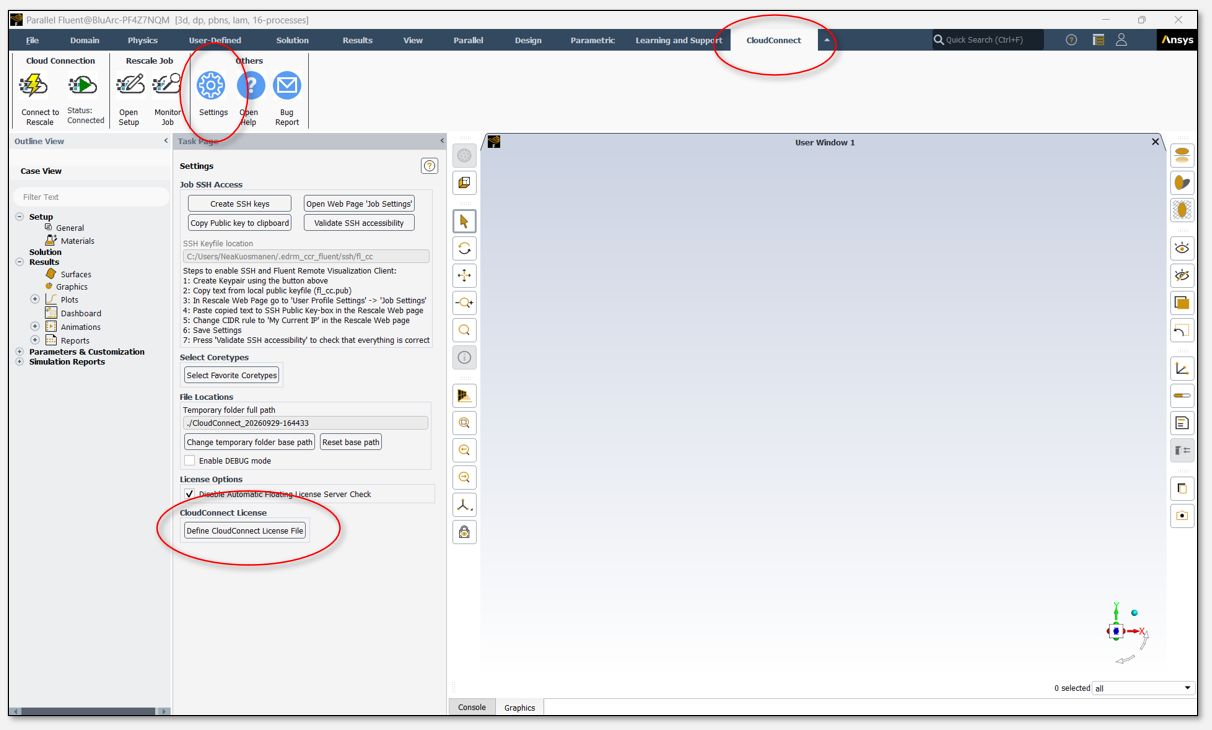Switch to the Solution ribbon tab

(292, 40)
